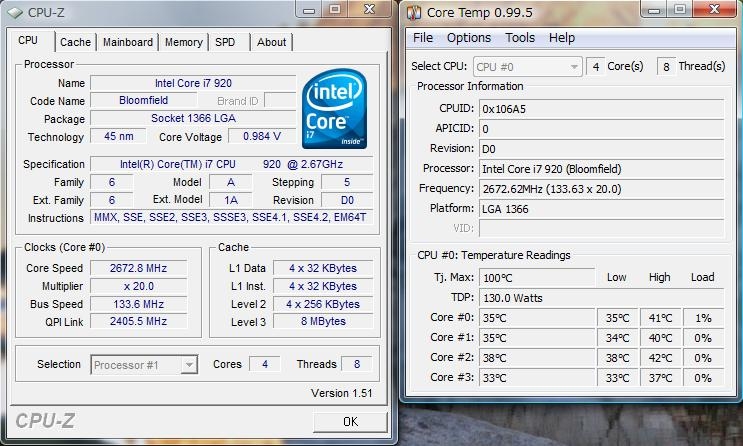Click the Platform LGA 1366 field

tap(601, 209)
